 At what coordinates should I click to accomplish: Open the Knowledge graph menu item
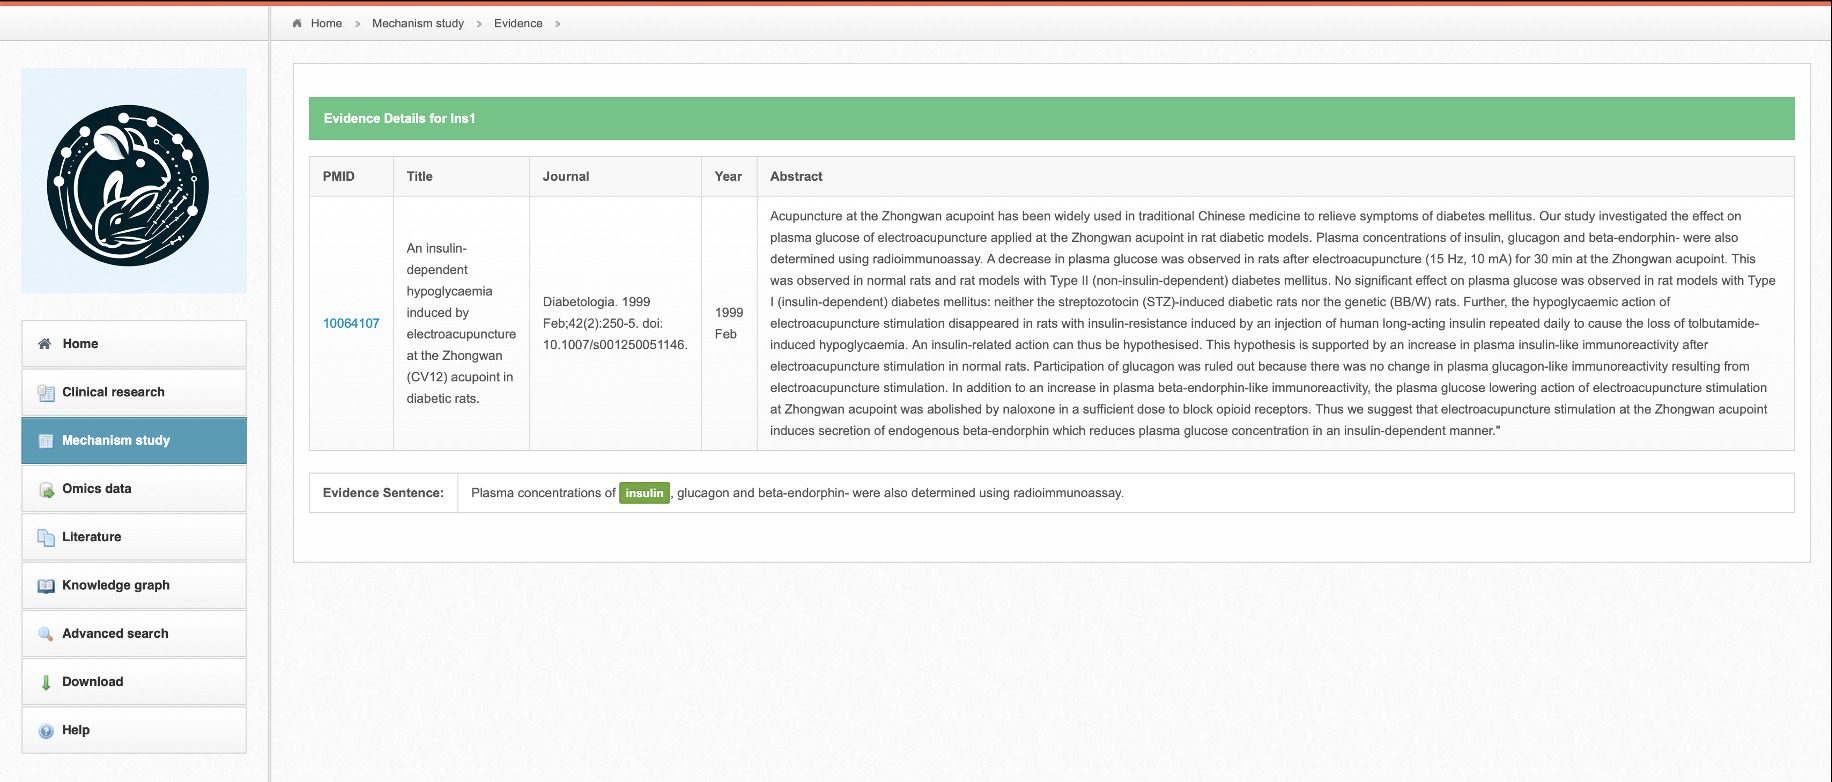(x=116, y=585)
